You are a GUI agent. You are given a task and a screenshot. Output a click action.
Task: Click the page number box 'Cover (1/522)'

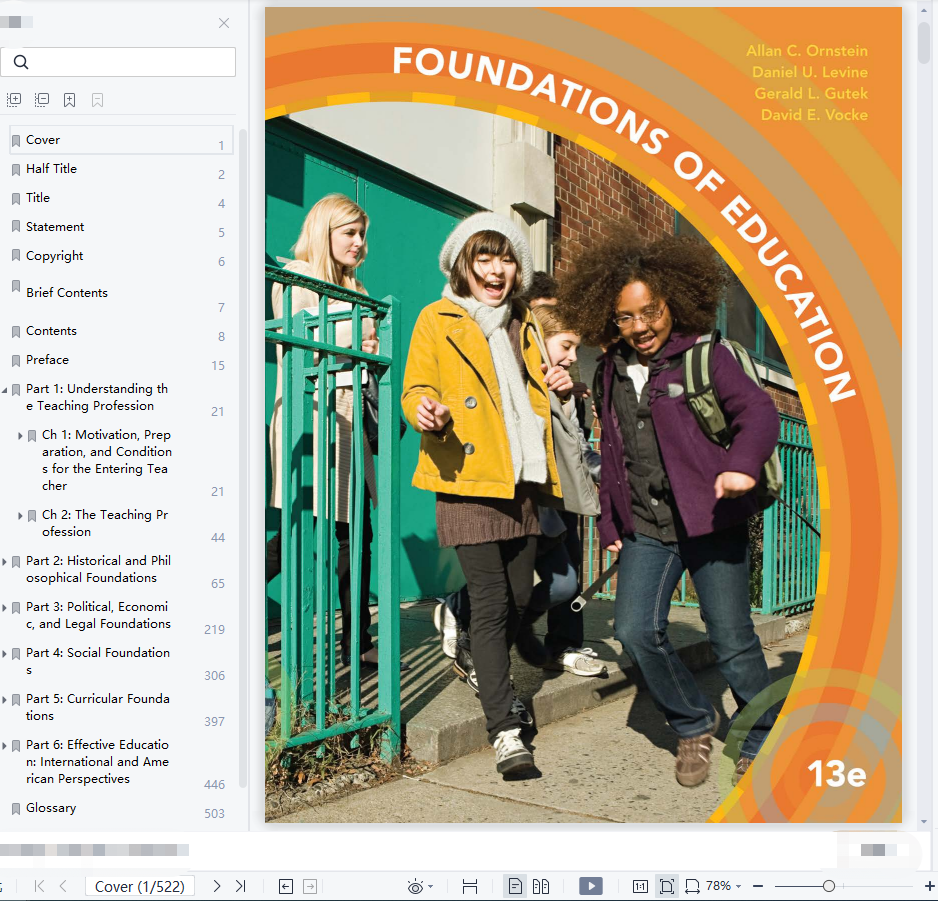pyautogui.click(x=140, y=886)
